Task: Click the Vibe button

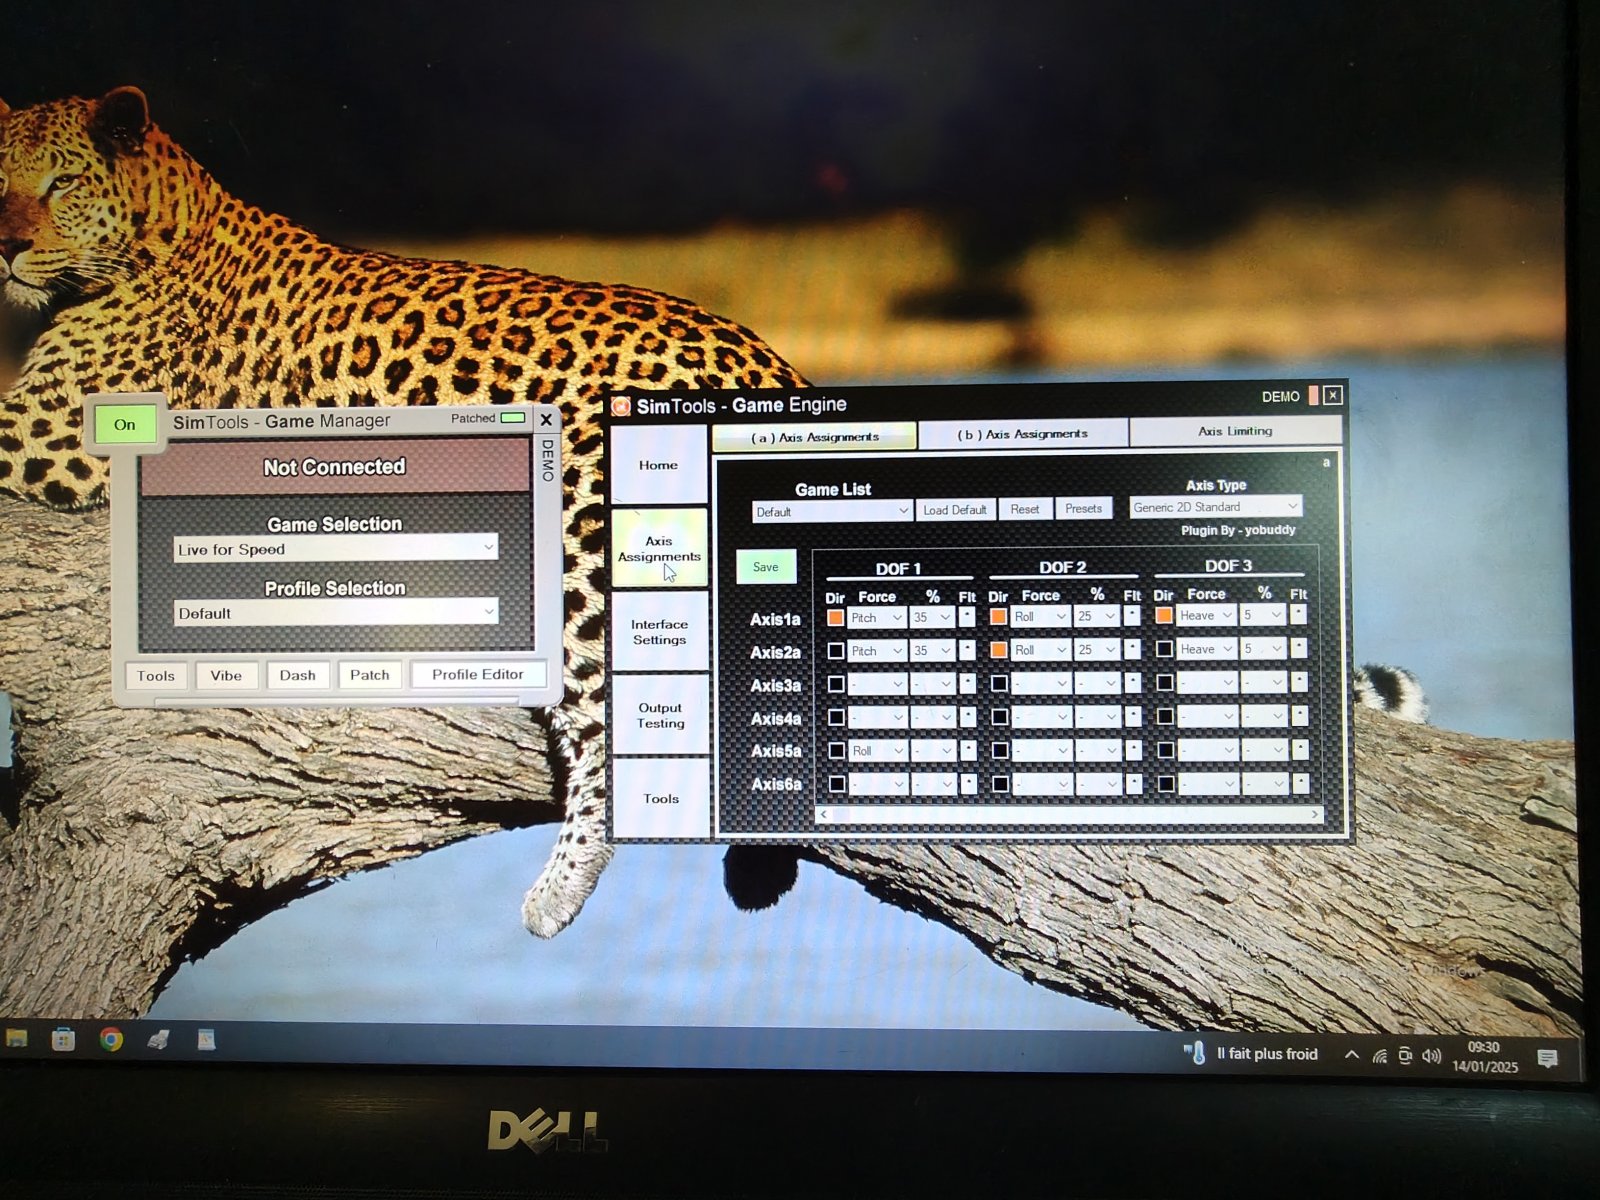Action: (x=226, y=676)
